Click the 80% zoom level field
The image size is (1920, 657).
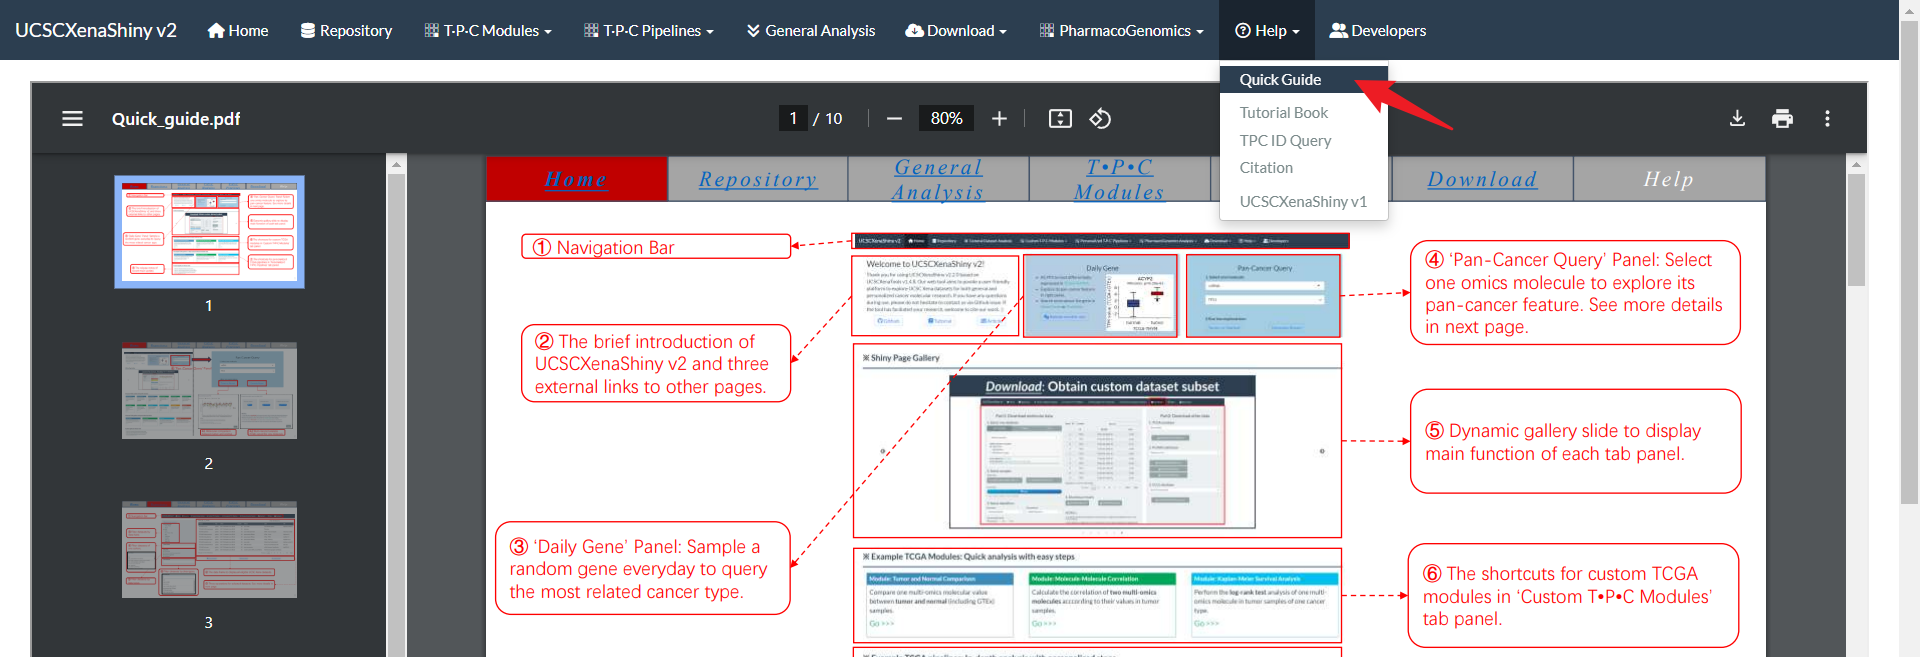tap(946, 119)
